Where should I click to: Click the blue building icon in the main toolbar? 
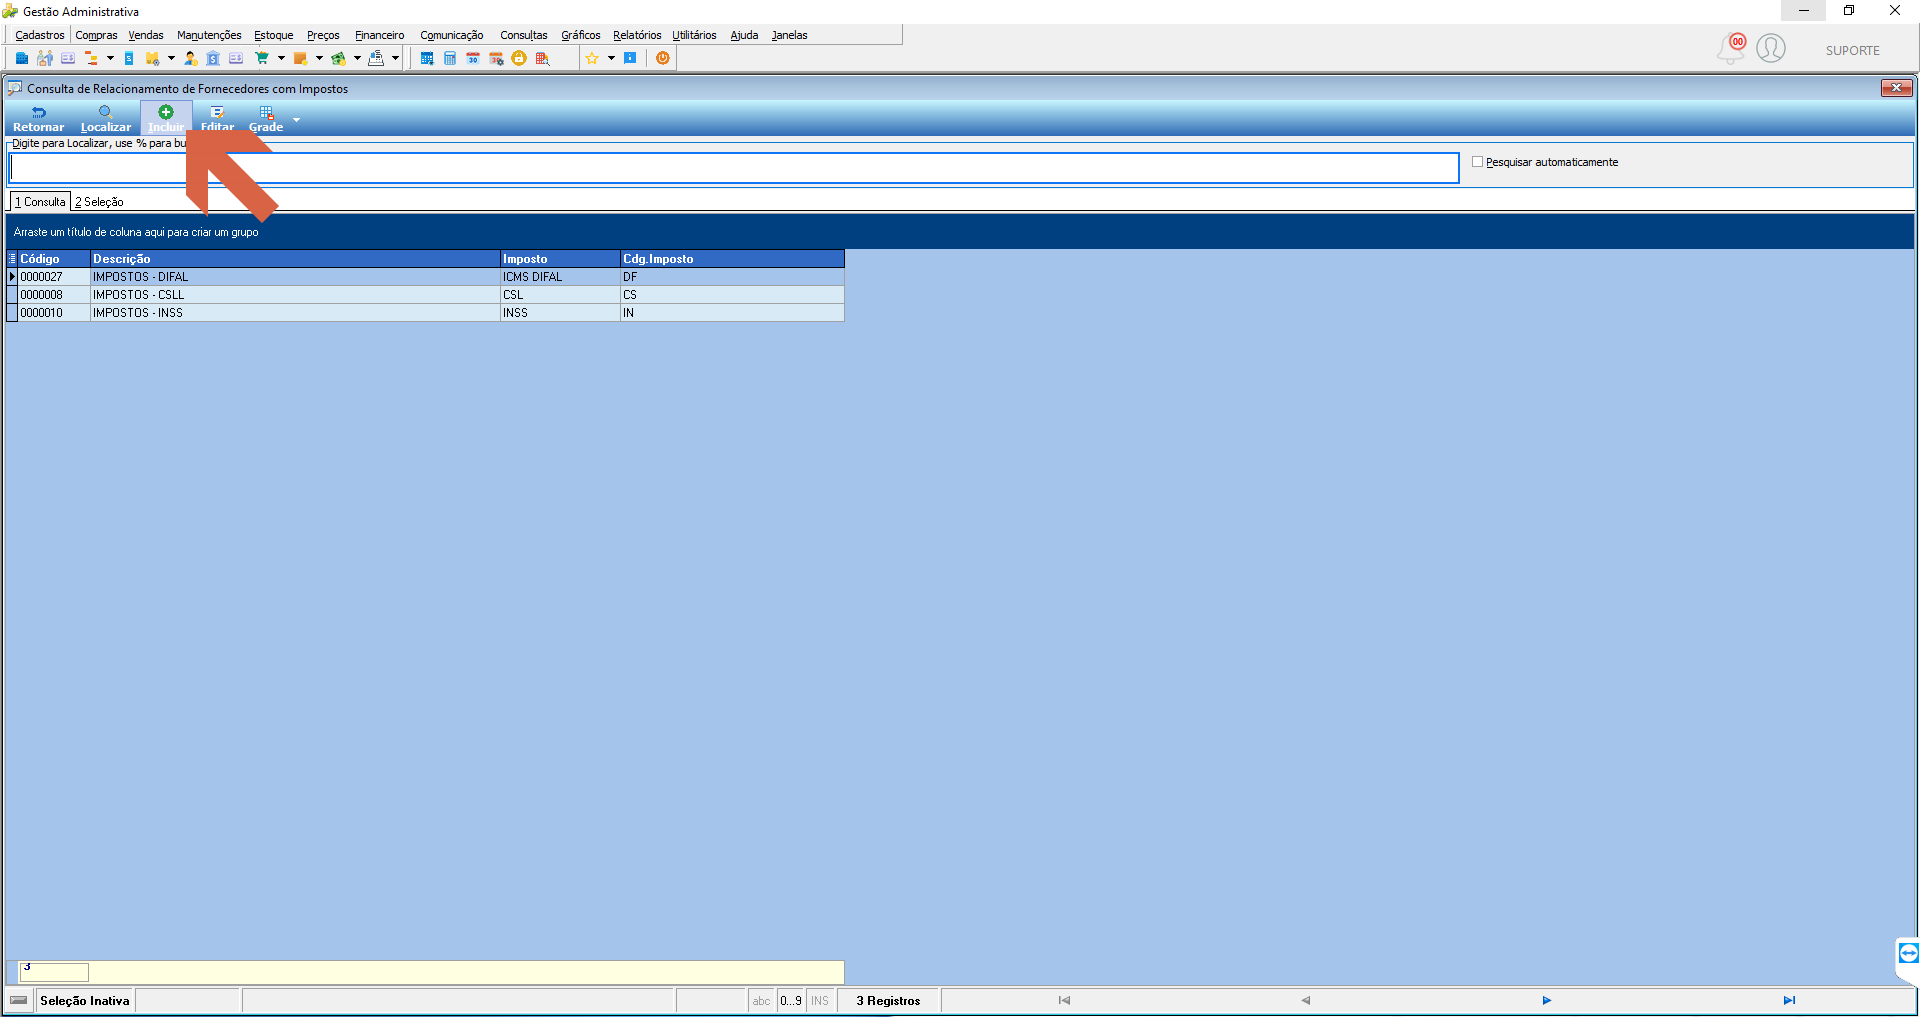21,58
